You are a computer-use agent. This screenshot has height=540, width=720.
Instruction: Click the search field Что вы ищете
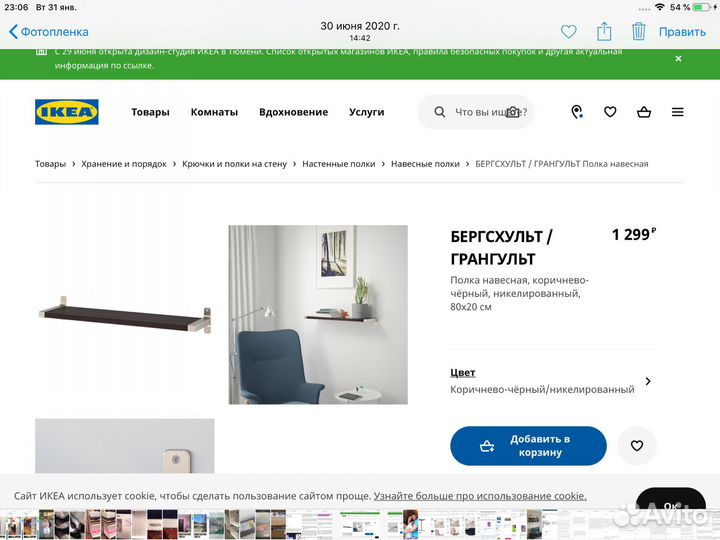point(476,112)
